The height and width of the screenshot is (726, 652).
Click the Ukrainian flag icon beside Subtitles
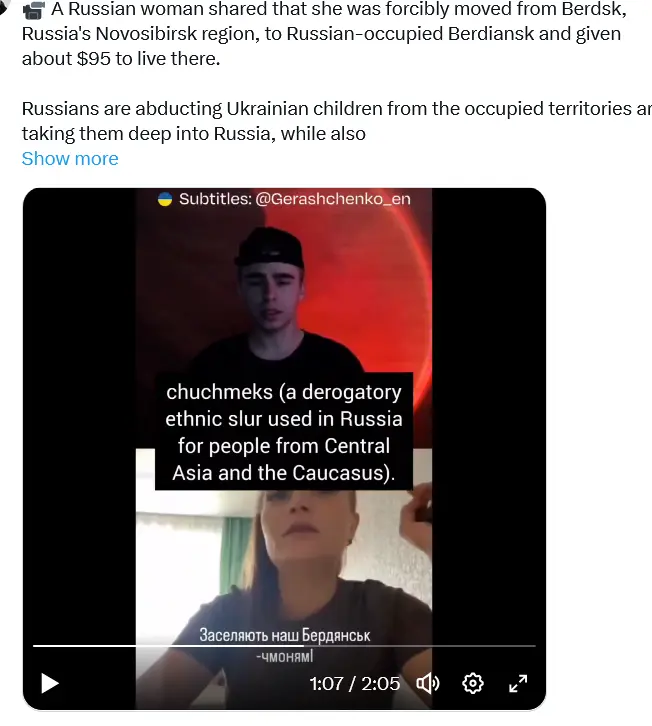click(165, 199)
